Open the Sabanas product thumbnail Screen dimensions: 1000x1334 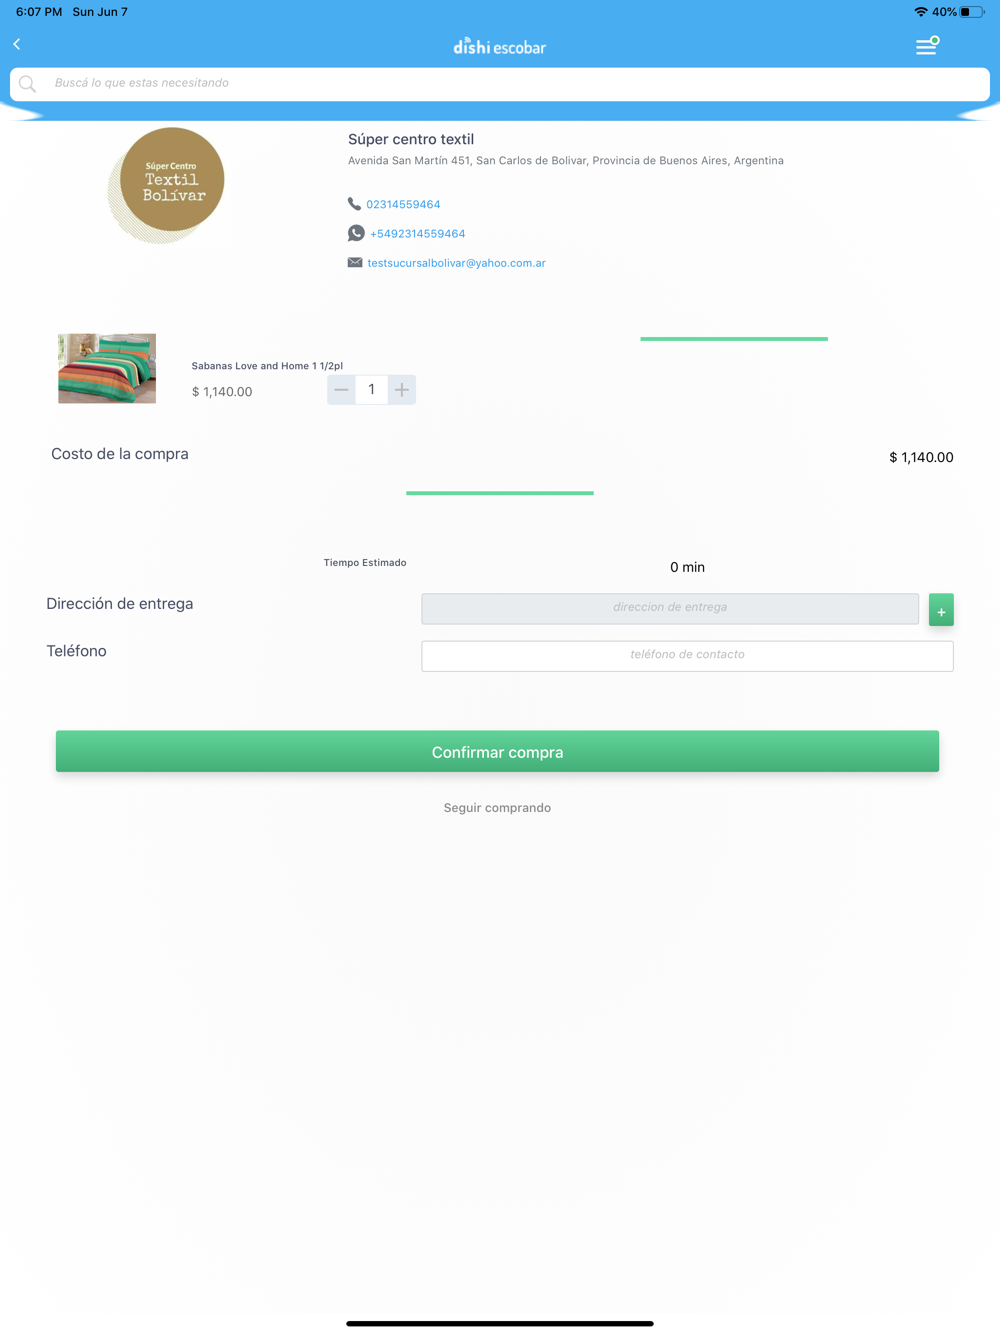[x=107, y=369]
